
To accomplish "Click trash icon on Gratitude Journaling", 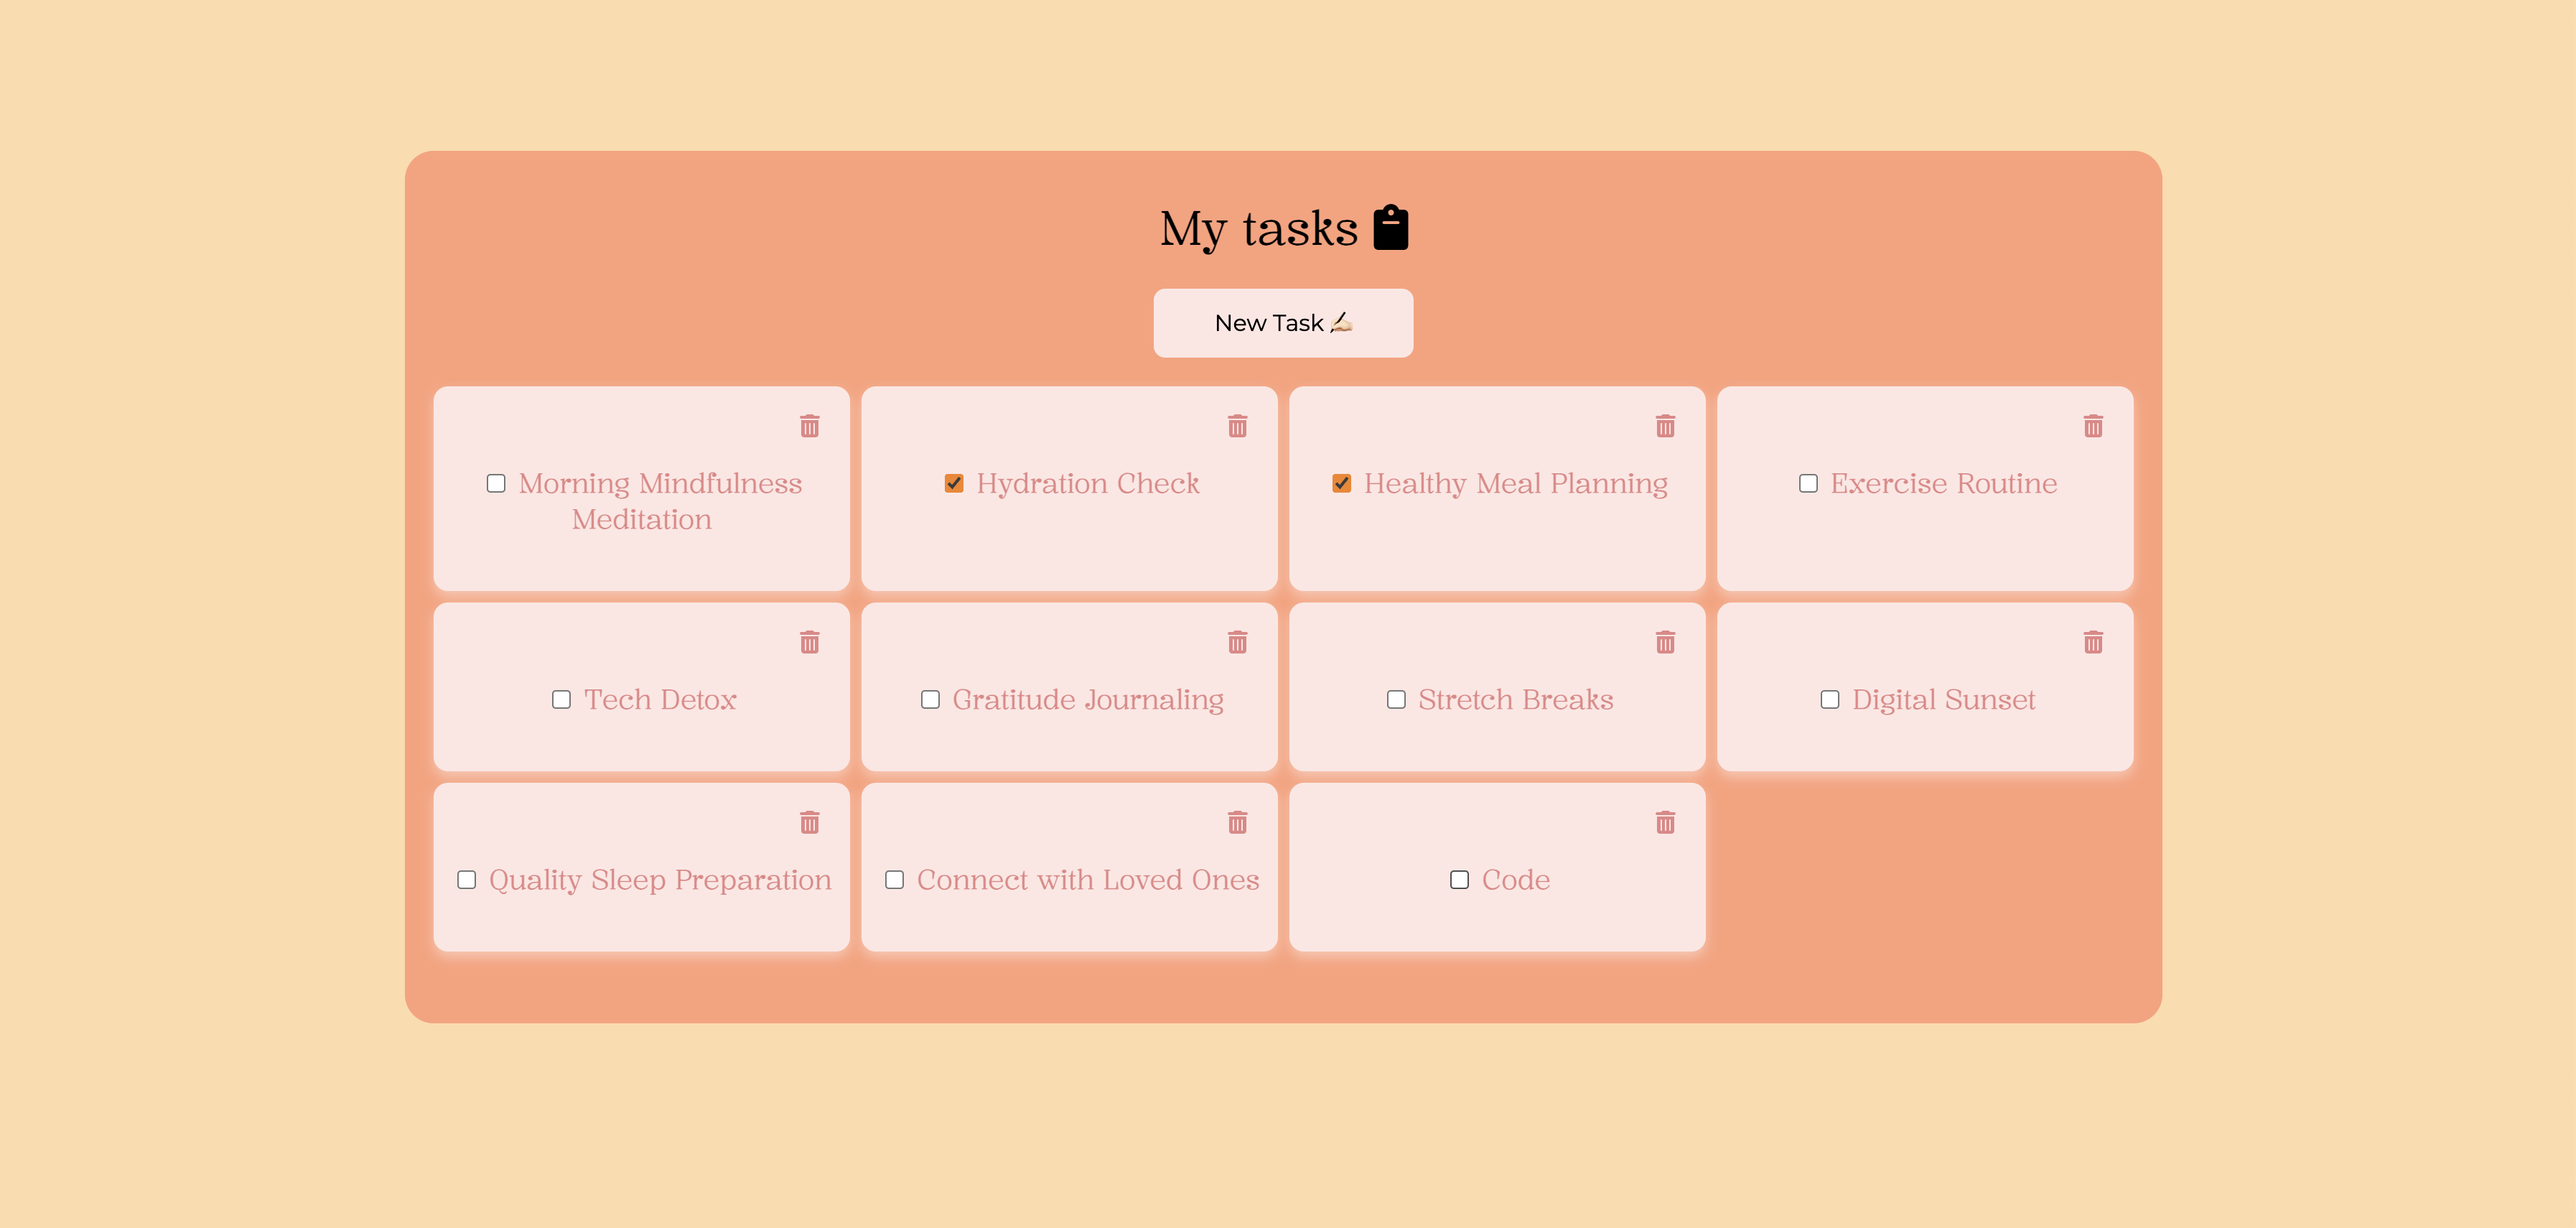I will [x=1237, y=642].
